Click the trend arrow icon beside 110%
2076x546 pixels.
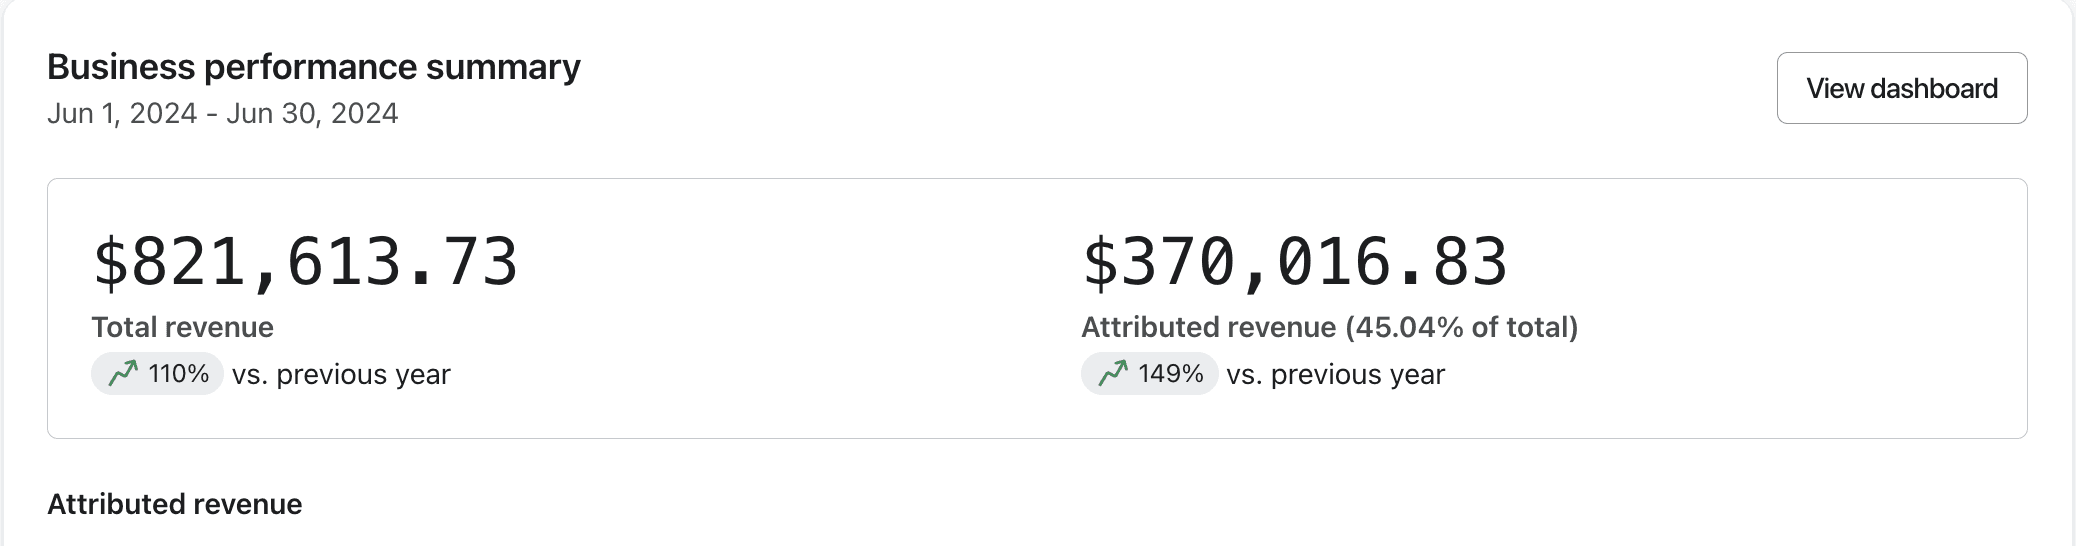point(123,374)
